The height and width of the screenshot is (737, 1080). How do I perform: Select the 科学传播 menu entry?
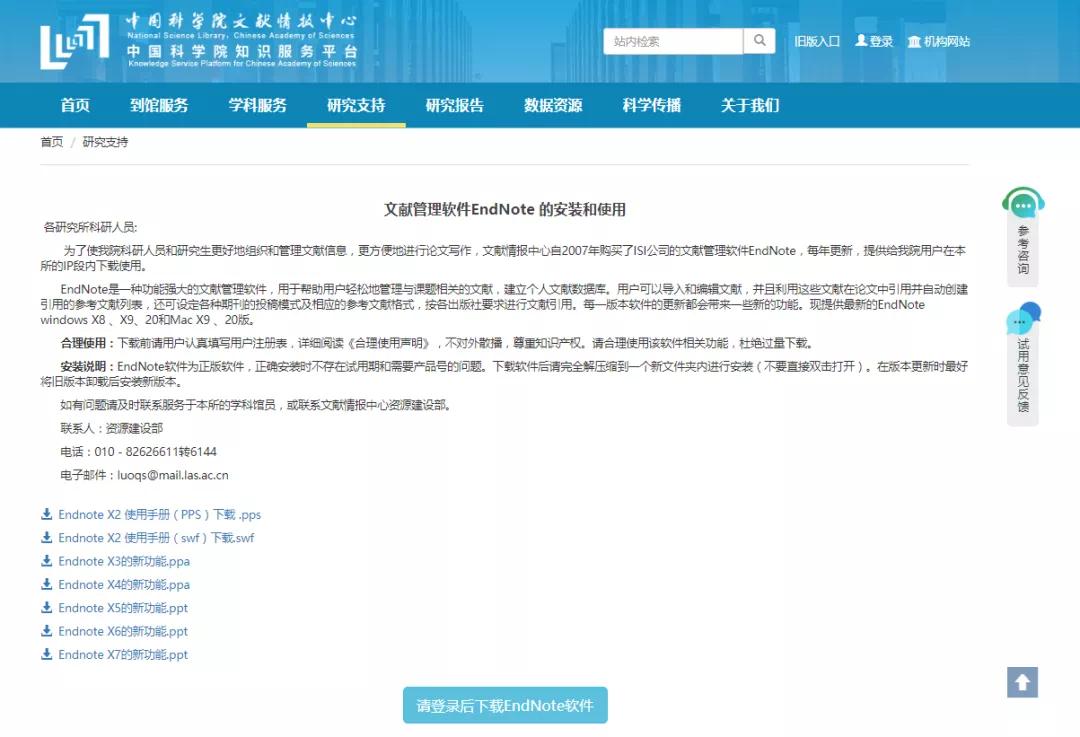653,105
